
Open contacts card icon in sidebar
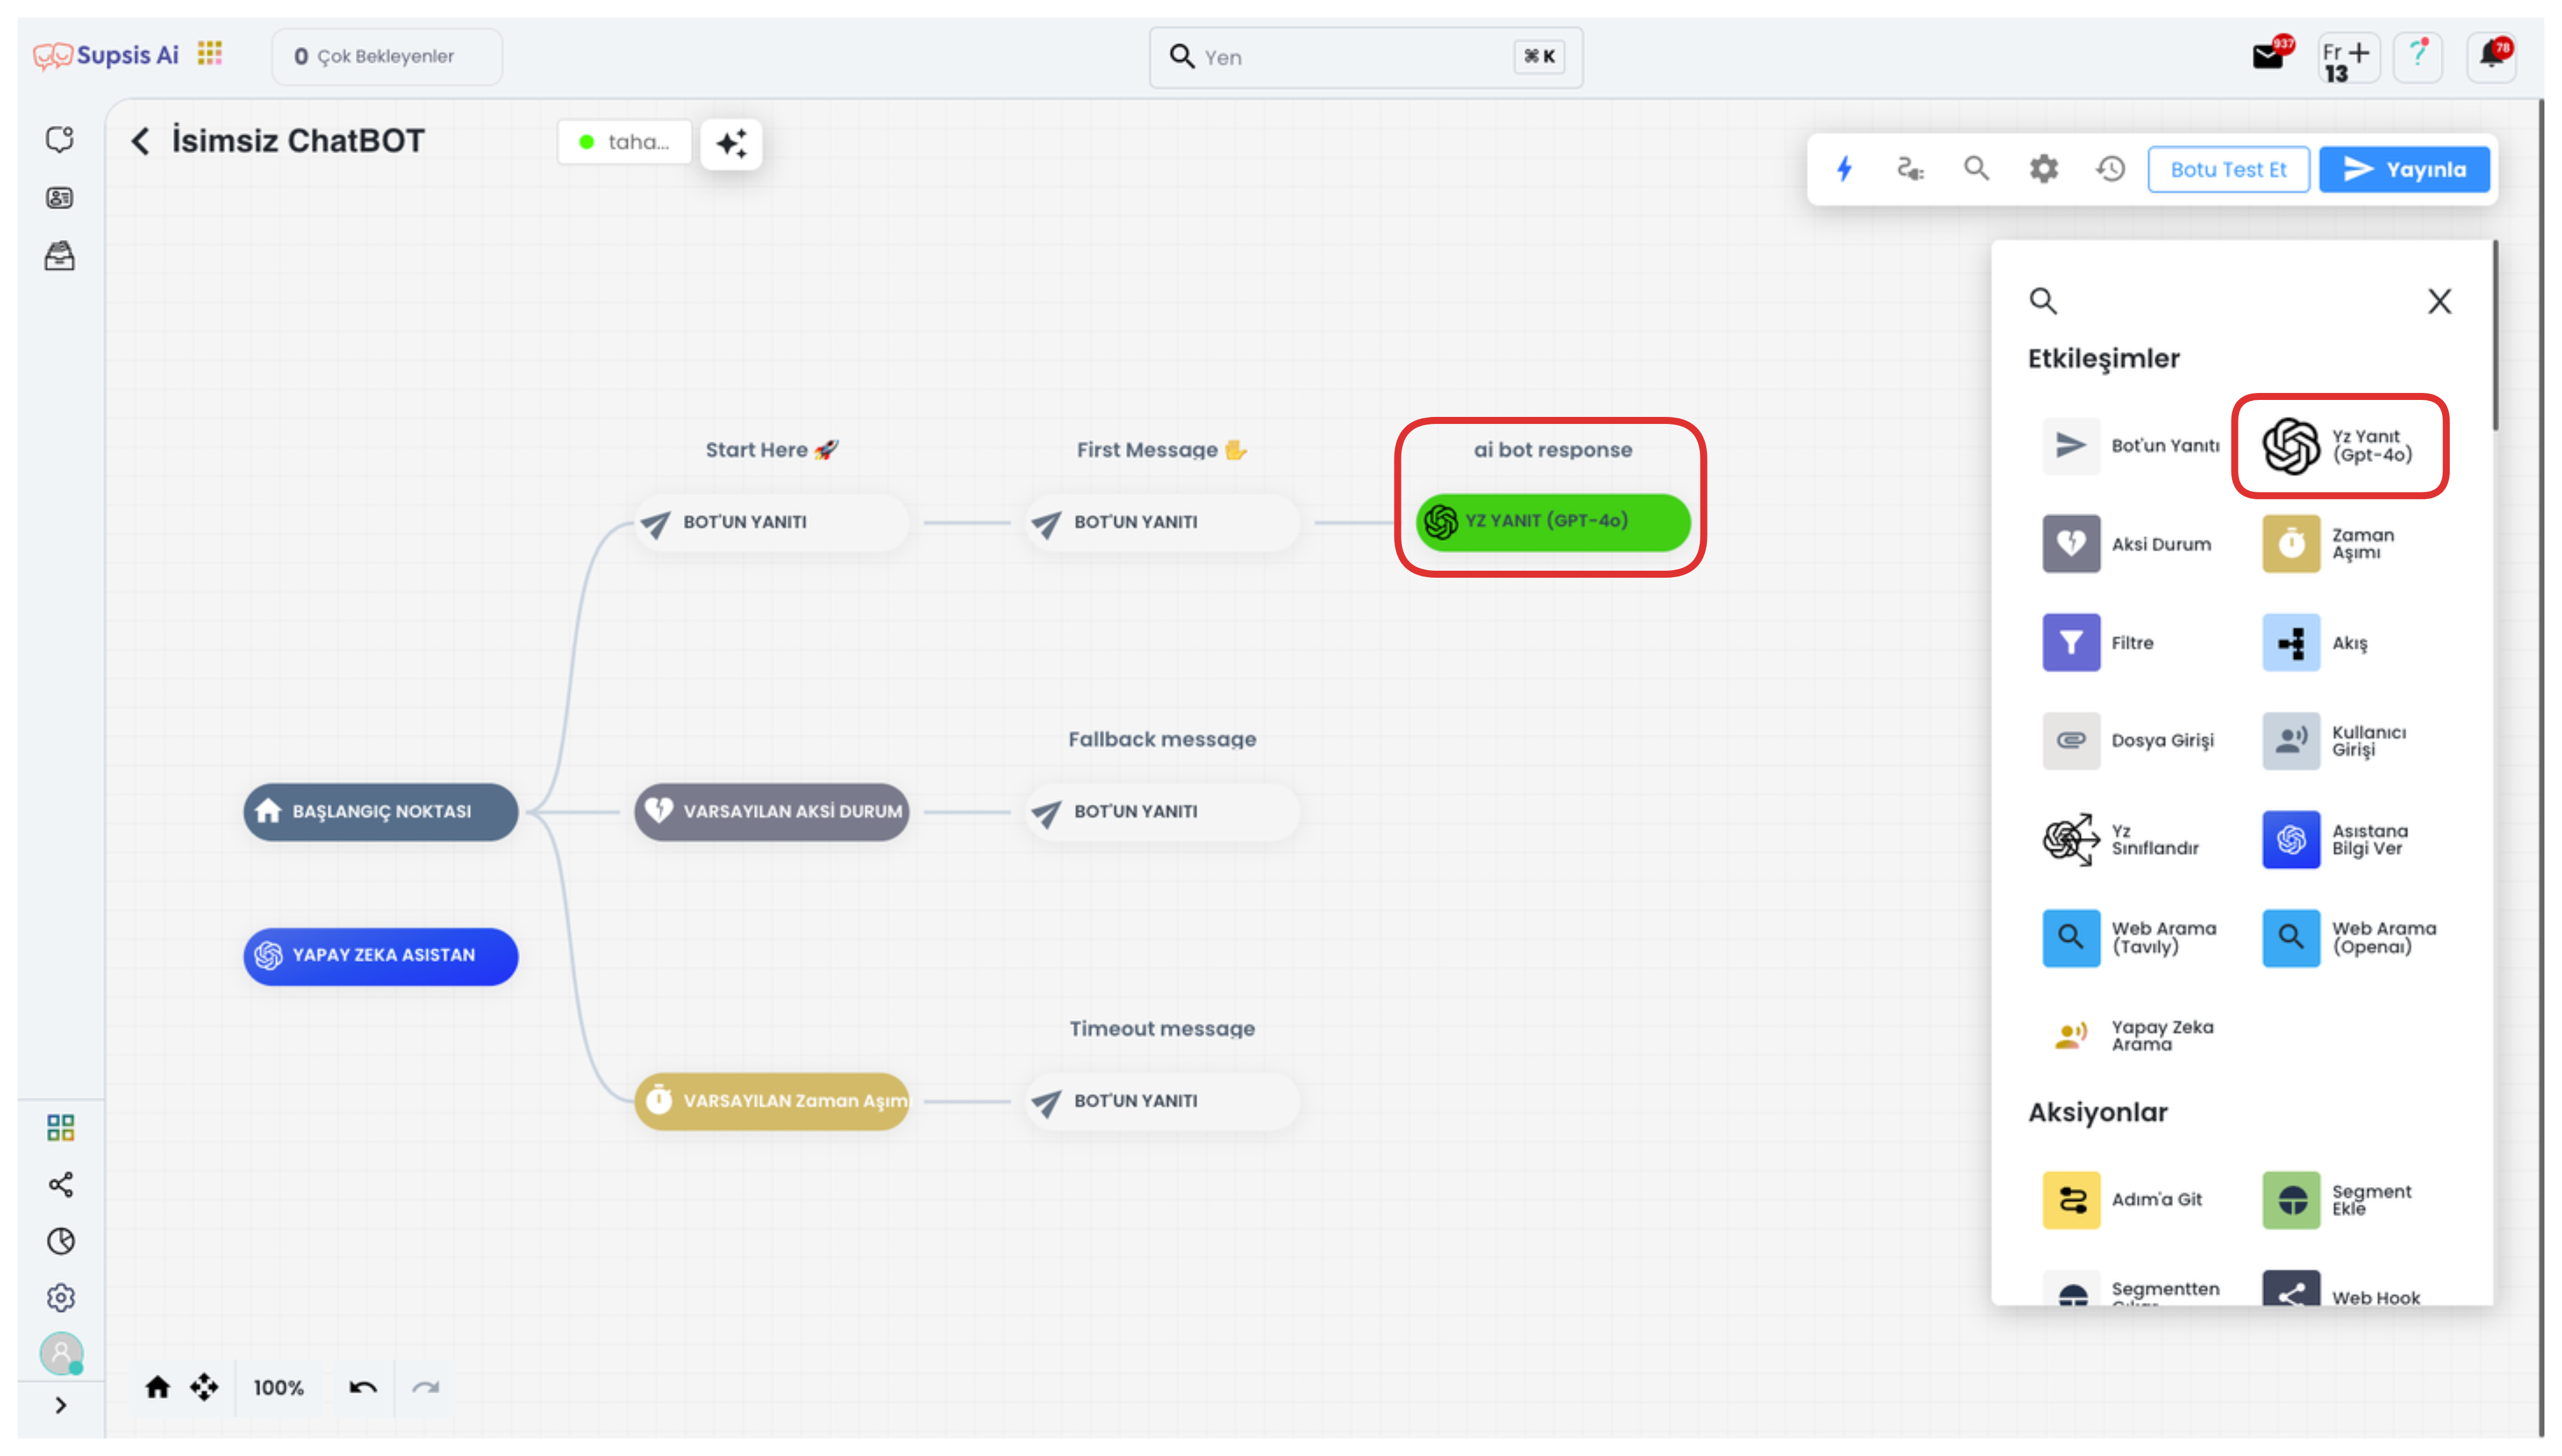[x=60, y=198]
